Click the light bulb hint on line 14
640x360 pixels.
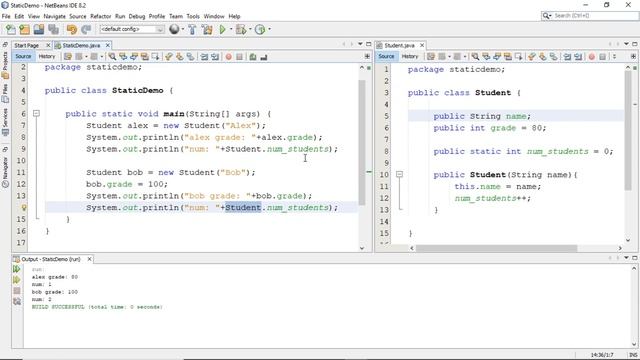tap(24, 208)
